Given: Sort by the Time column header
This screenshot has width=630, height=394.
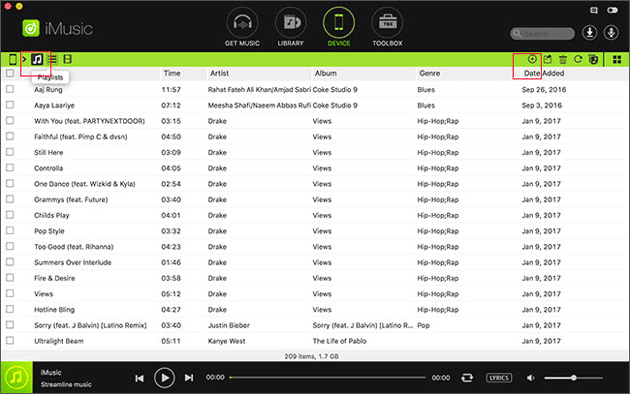Looking at the screenshot, I should [172, 73].
